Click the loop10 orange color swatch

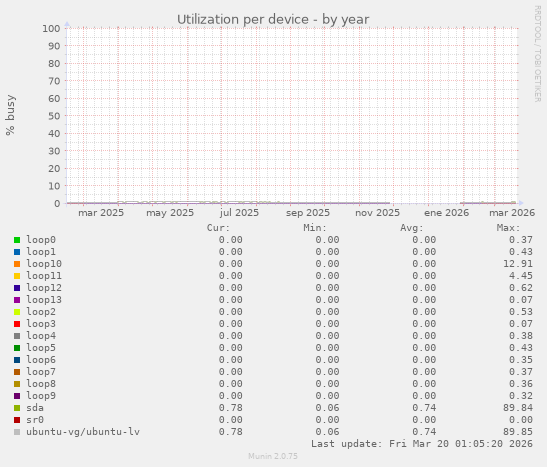click(x=17, y=264)
